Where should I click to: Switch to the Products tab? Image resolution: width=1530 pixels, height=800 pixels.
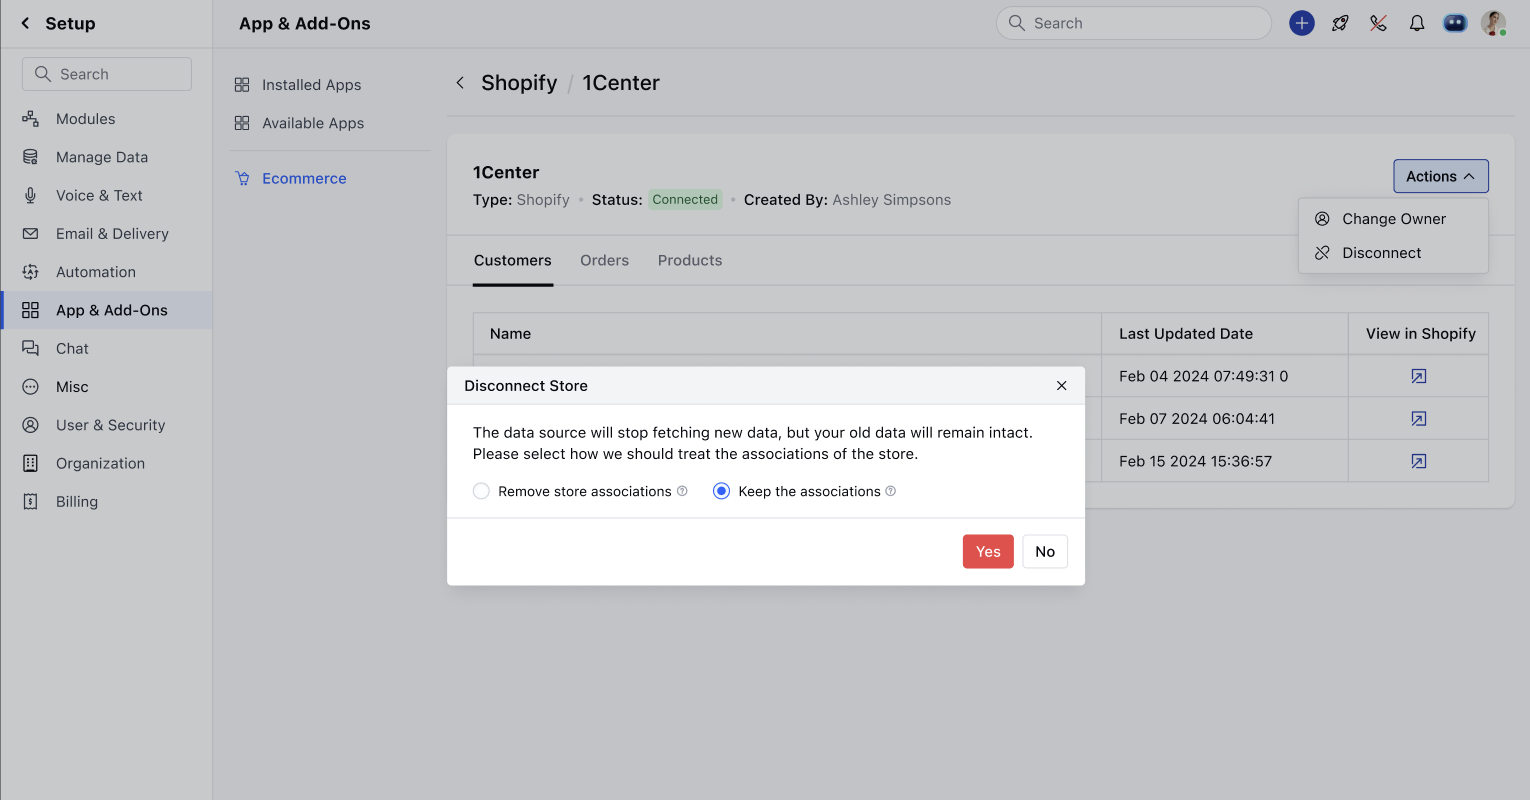click(x=690, y=261)
